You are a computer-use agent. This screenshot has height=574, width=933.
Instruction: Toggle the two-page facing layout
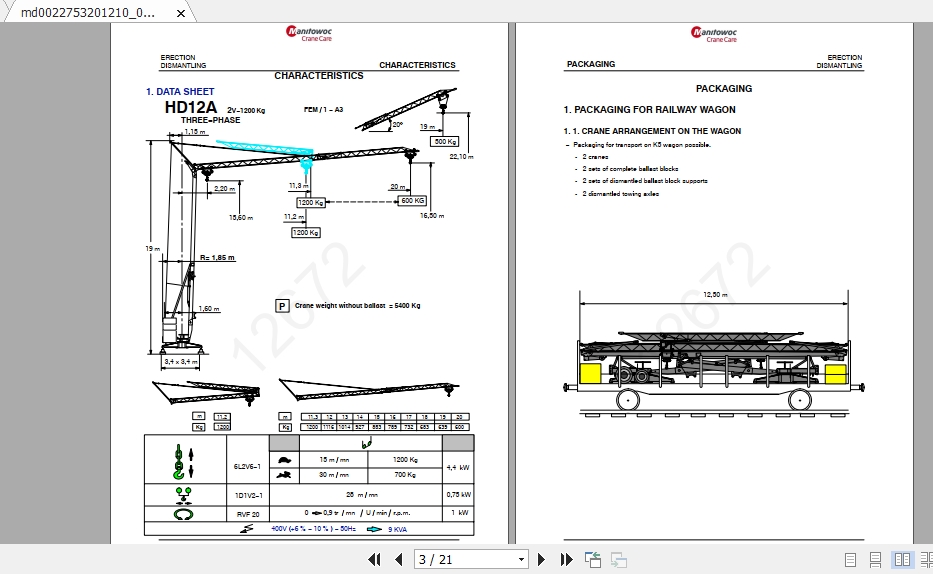(x=902, y=560)
